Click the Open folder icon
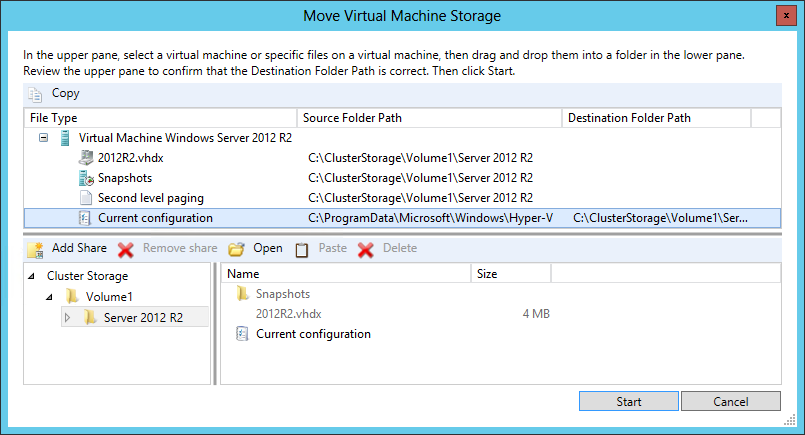The width and height of the screenshot is (805, 435). click(236, 250)
